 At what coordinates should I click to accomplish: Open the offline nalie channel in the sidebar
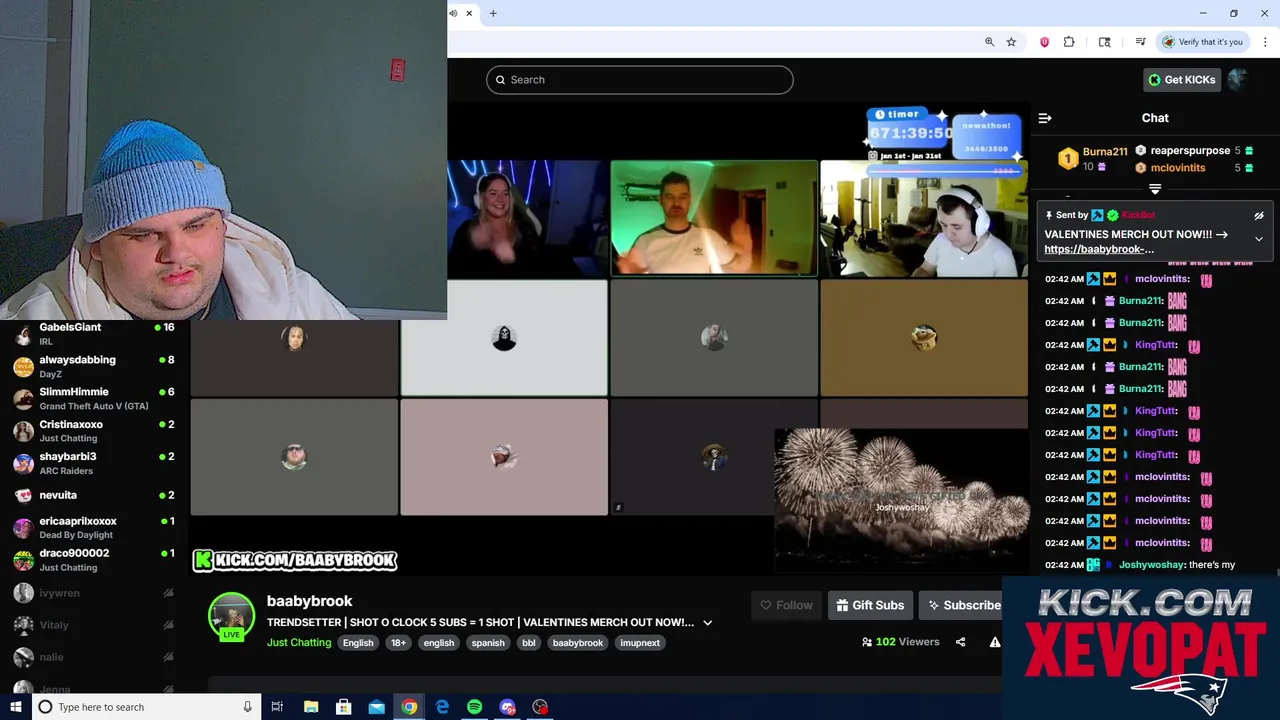(94, 657)
